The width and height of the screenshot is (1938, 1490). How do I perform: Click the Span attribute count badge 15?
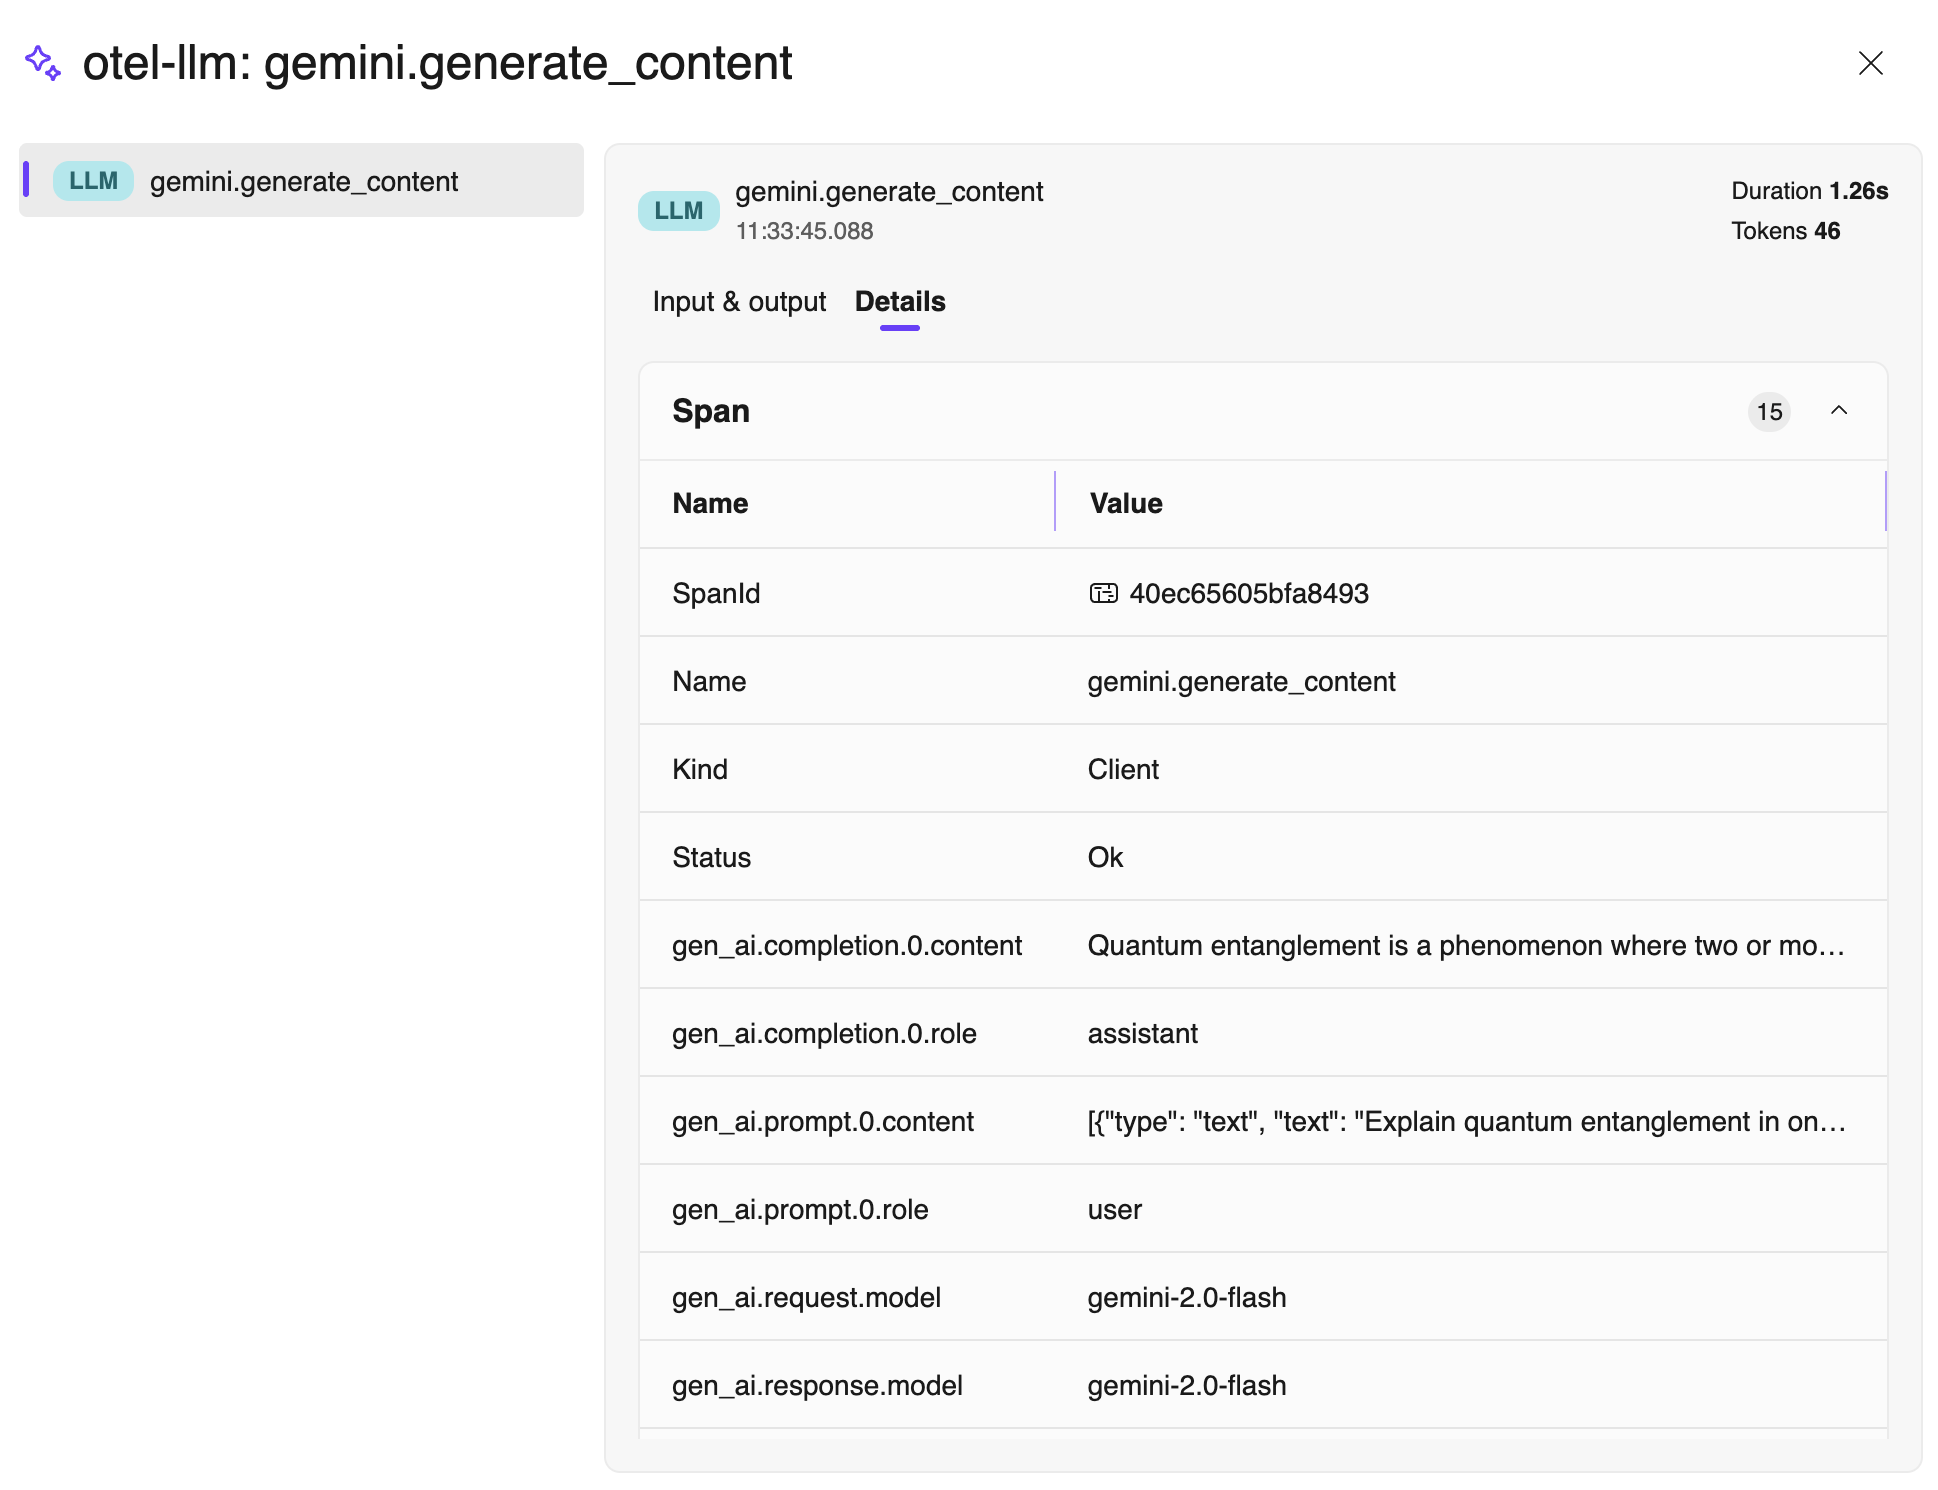coord(1769,412)
